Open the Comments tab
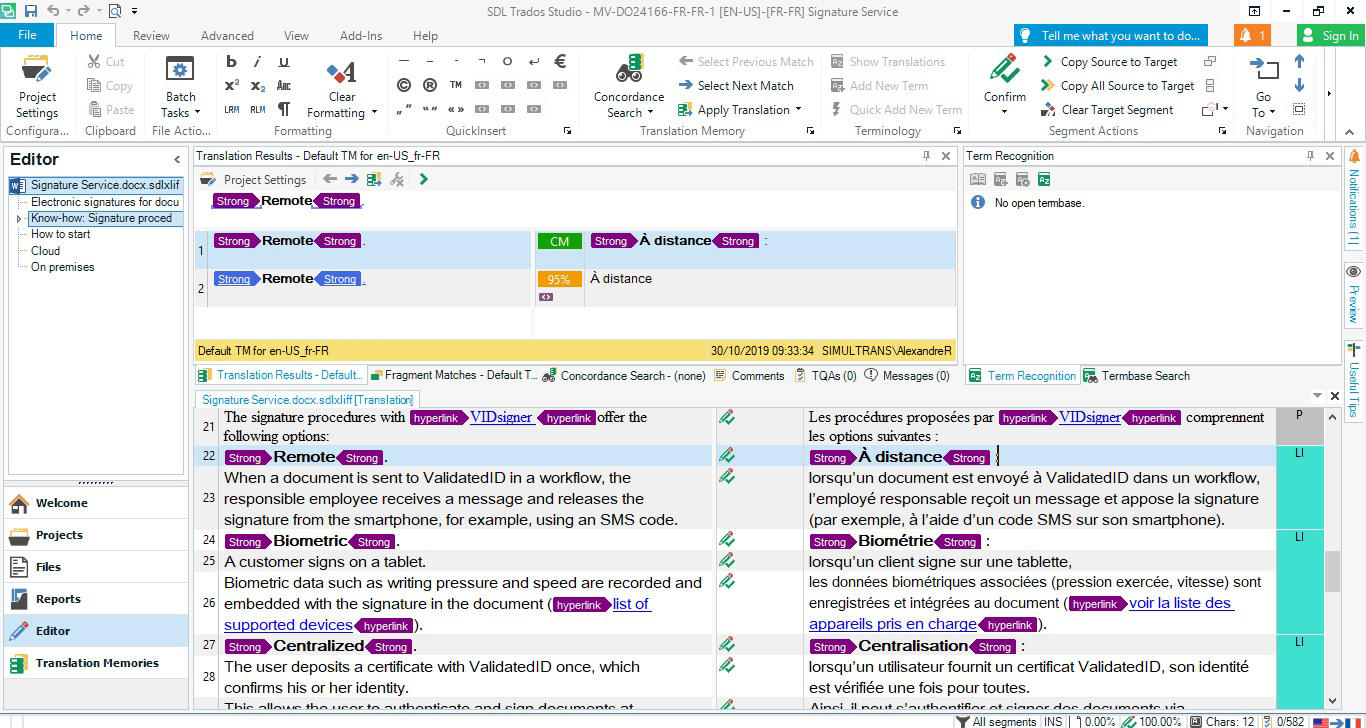The image size is (1366, 728). [x=749, y=375]
